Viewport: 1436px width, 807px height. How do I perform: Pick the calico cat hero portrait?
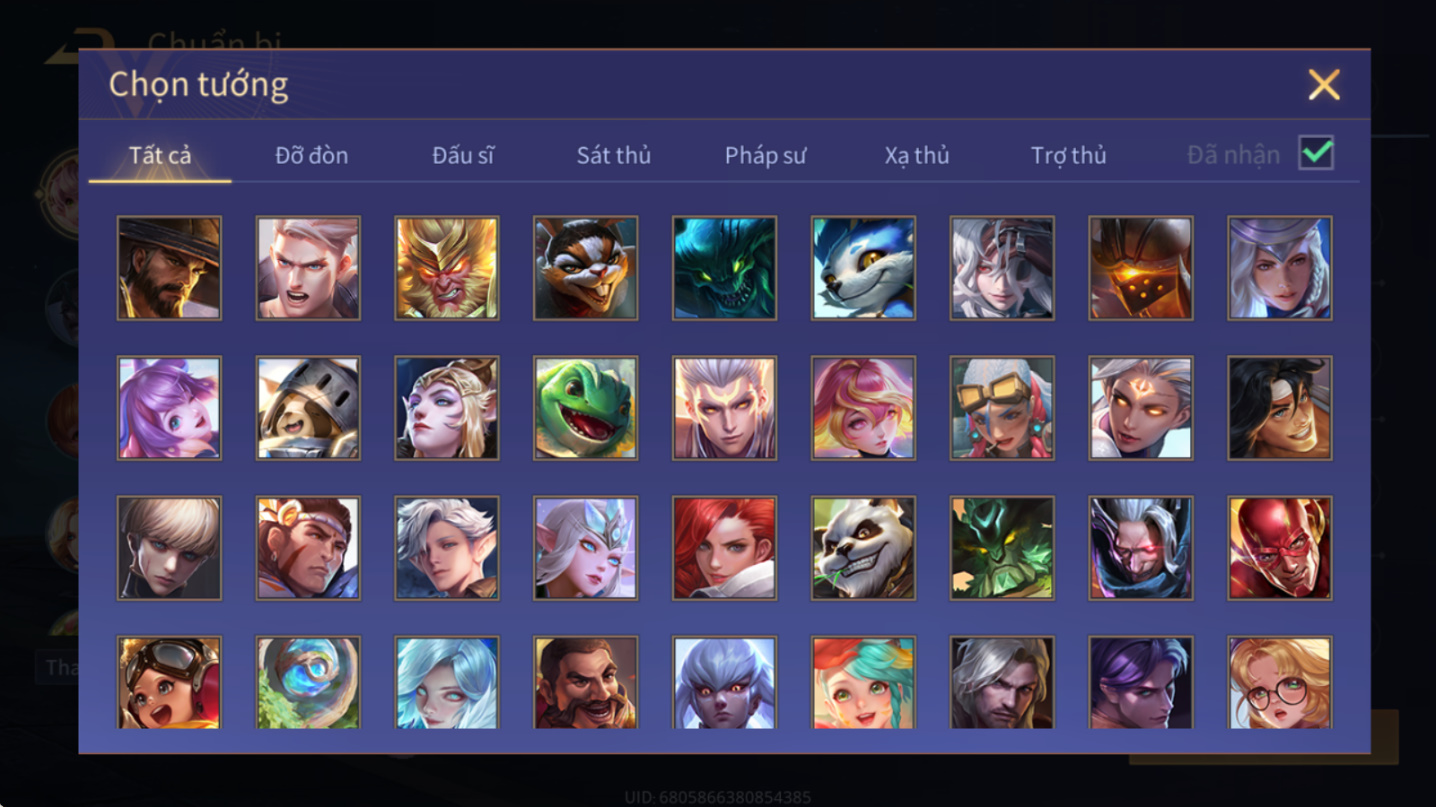point(585,268)
